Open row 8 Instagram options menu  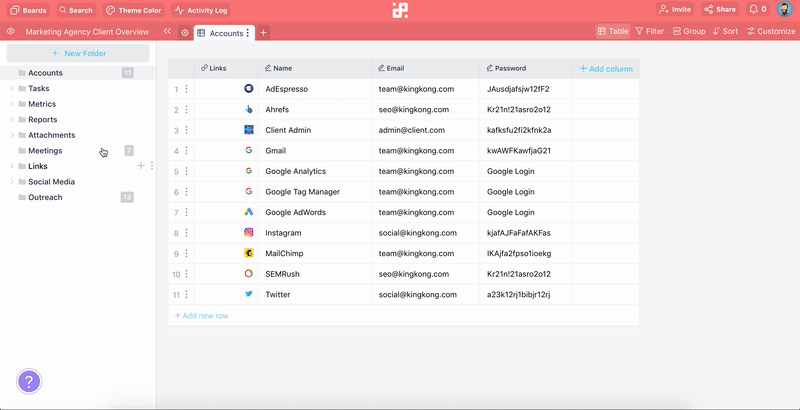click(x=186, y=233)
